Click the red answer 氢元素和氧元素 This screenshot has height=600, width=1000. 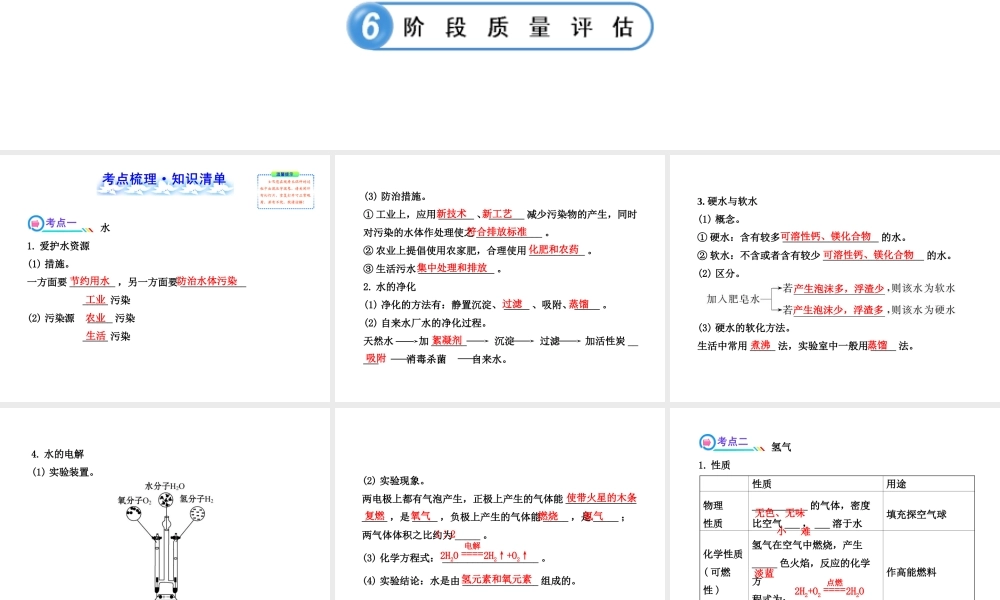[x=497, y=580]
